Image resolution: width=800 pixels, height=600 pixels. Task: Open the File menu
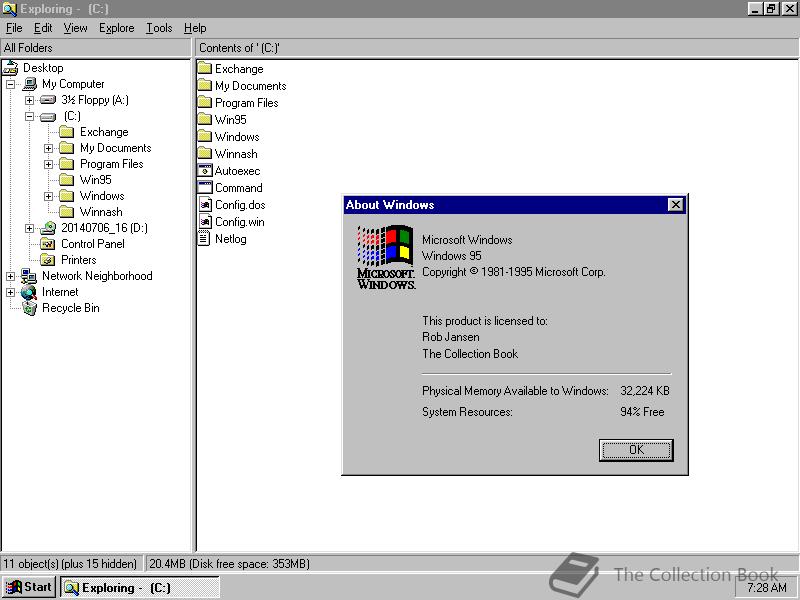tap(14, 28)
